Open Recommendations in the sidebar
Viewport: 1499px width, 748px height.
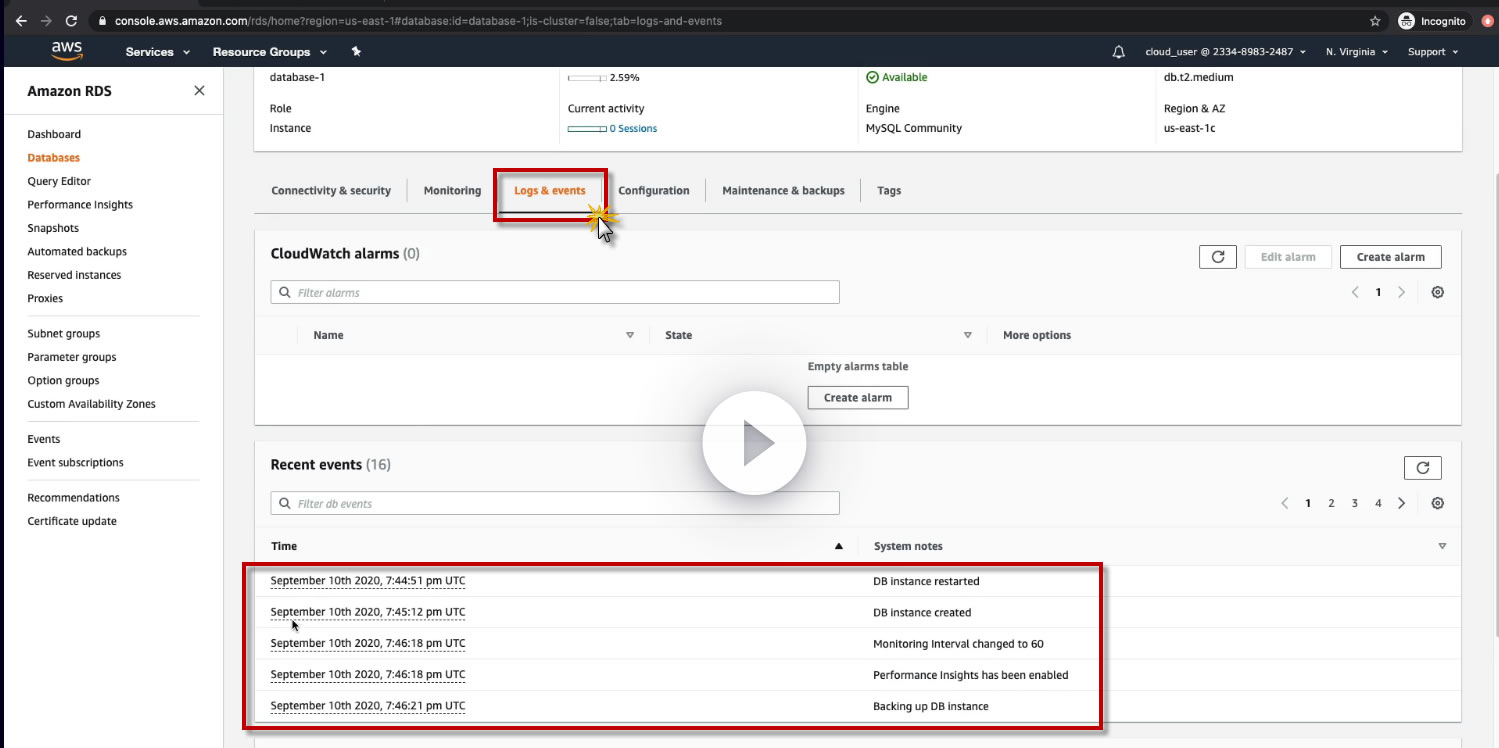[73, 498]
